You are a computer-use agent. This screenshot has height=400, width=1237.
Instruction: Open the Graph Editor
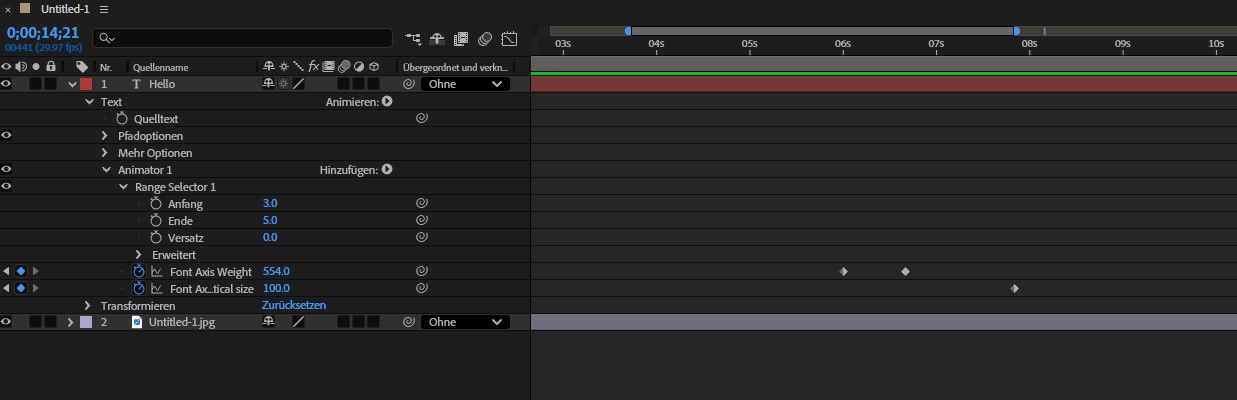(x=509, y=39)
